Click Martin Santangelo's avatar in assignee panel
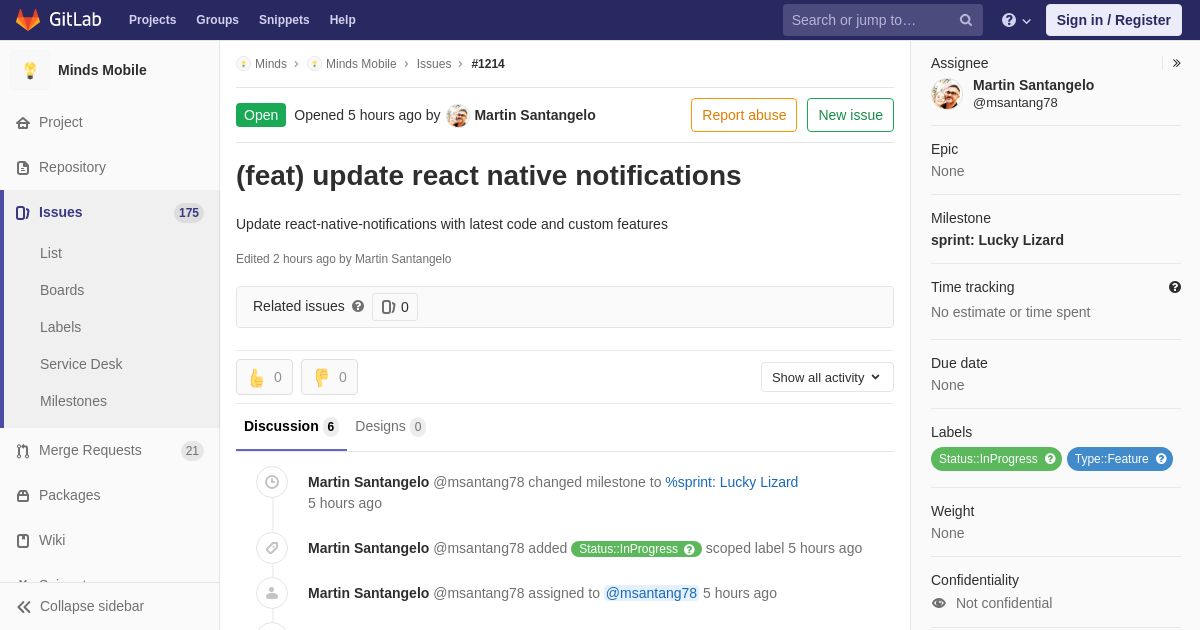This screenshot has width=1200, height=630. 946,94
